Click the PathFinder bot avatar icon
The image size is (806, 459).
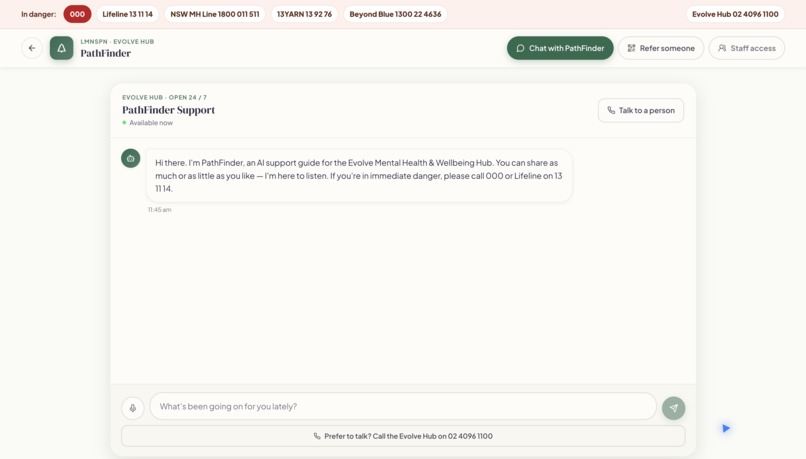pyautogui.click(x=131, y=158)
